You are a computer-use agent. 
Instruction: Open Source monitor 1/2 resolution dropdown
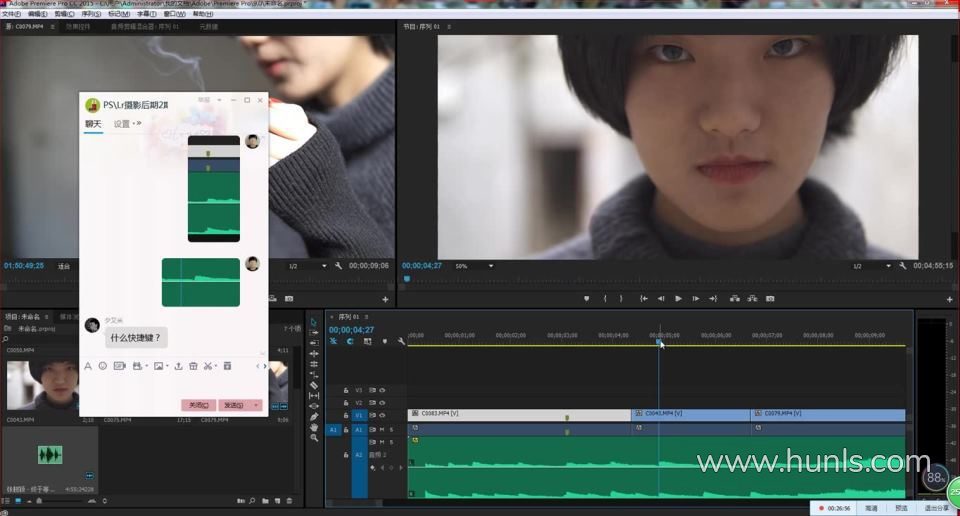coord(308,266)
